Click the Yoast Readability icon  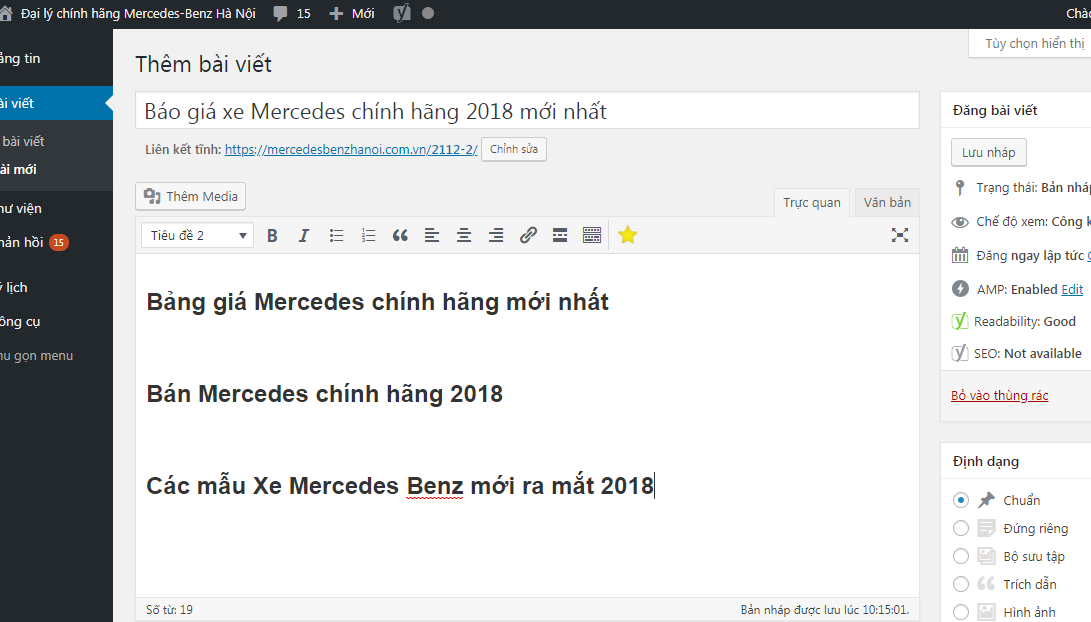pyautogui.click(x=960, y=321)
